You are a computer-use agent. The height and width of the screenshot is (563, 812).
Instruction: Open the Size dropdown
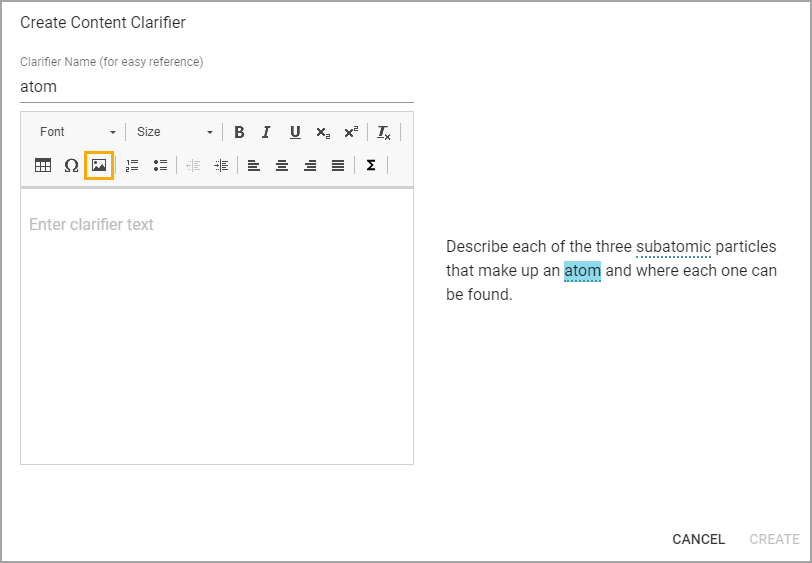tap(175, 132)
